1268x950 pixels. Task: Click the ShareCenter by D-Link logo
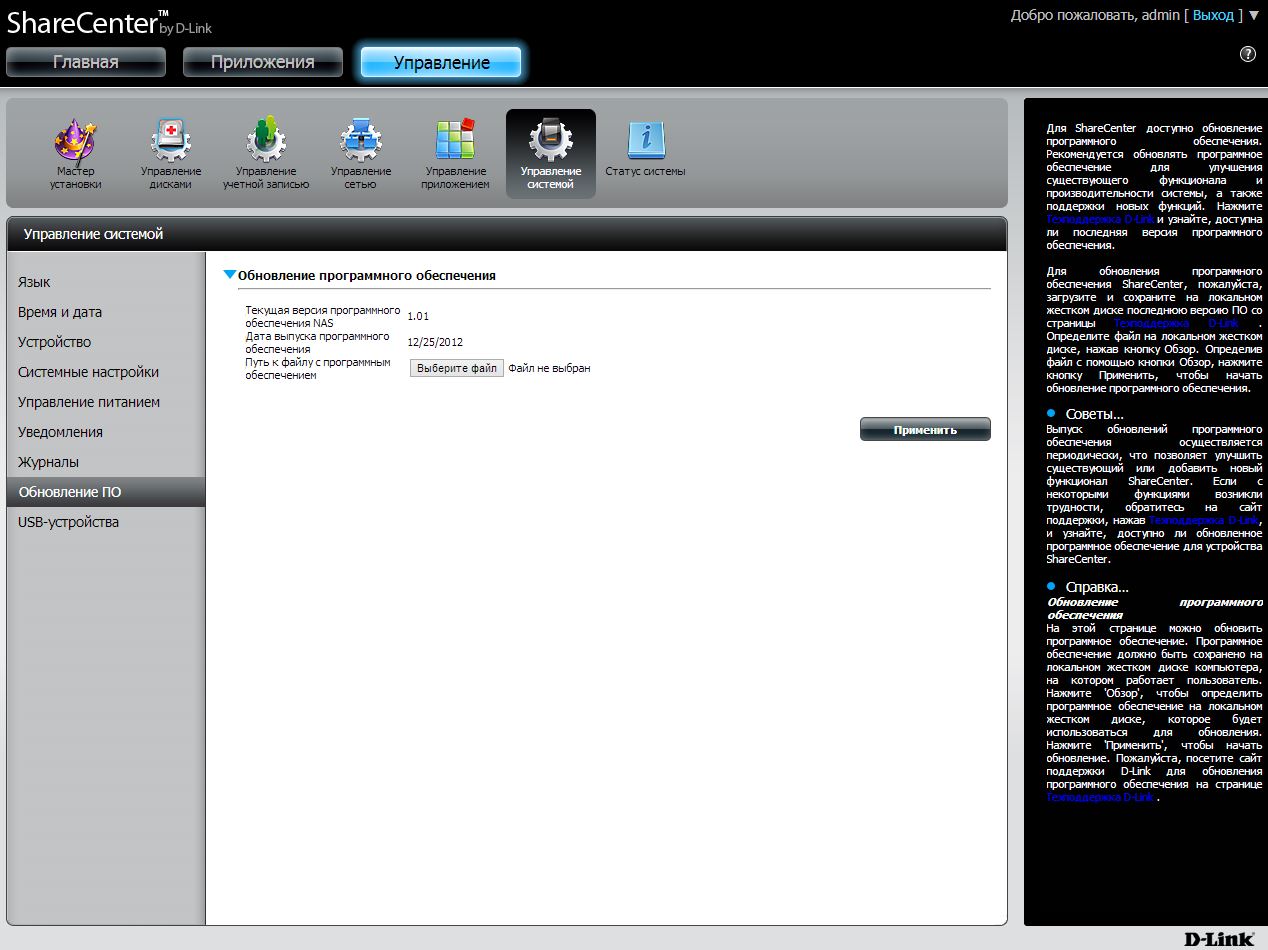pos(109,22)
